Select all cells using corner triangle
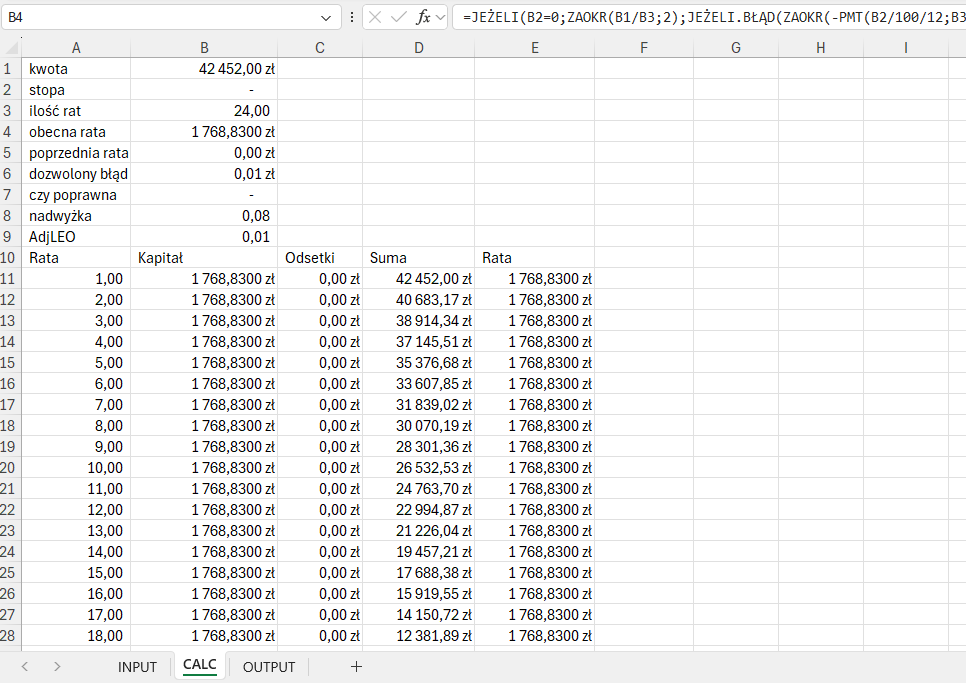 [11, 47]
